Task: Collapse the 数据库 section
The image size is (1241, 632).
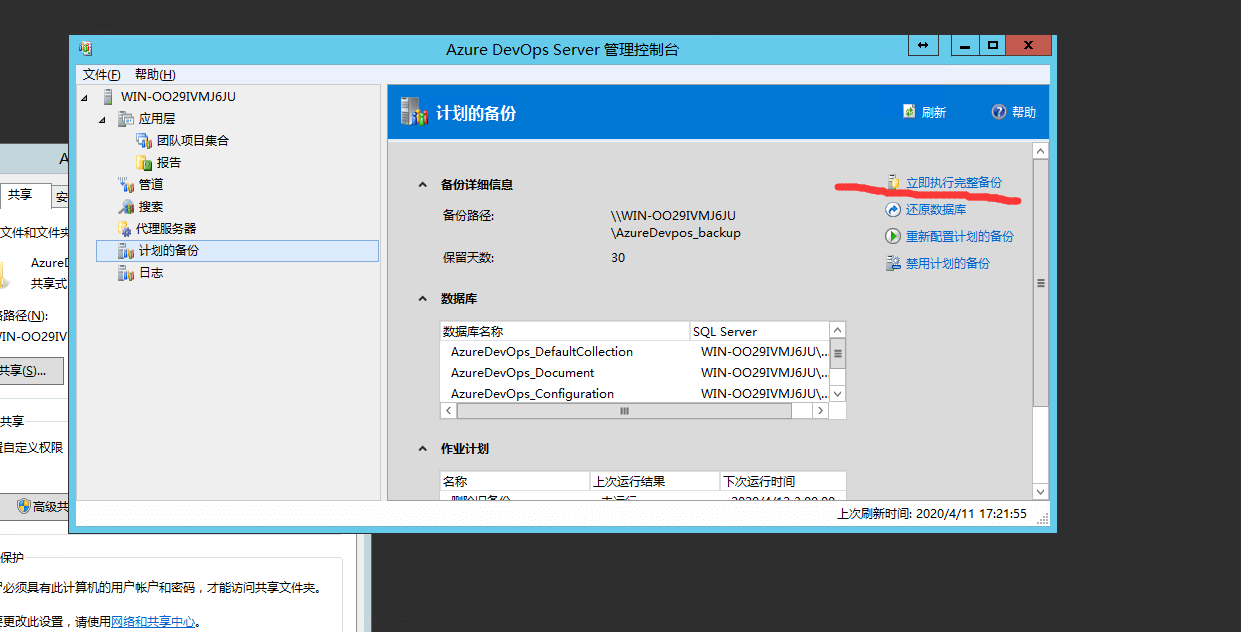Action: coord(422,299)
